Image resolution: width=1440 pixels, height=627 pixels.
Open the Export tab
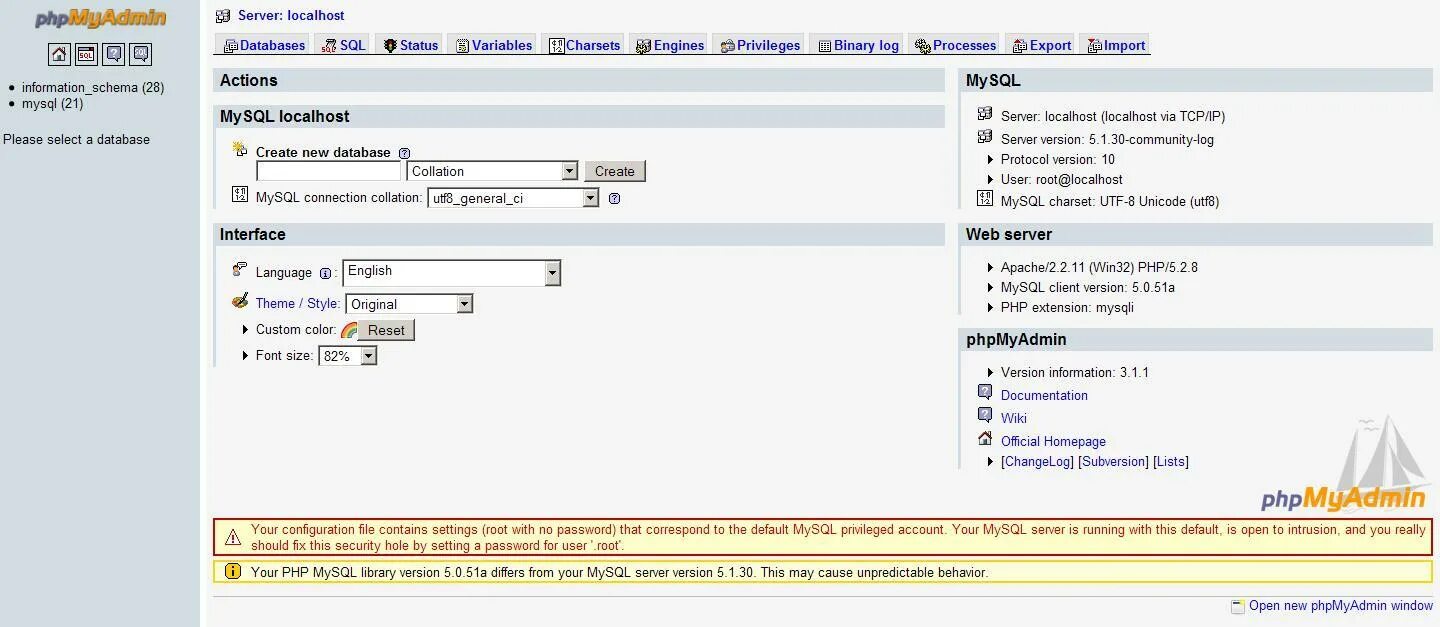pos(1041,45)
